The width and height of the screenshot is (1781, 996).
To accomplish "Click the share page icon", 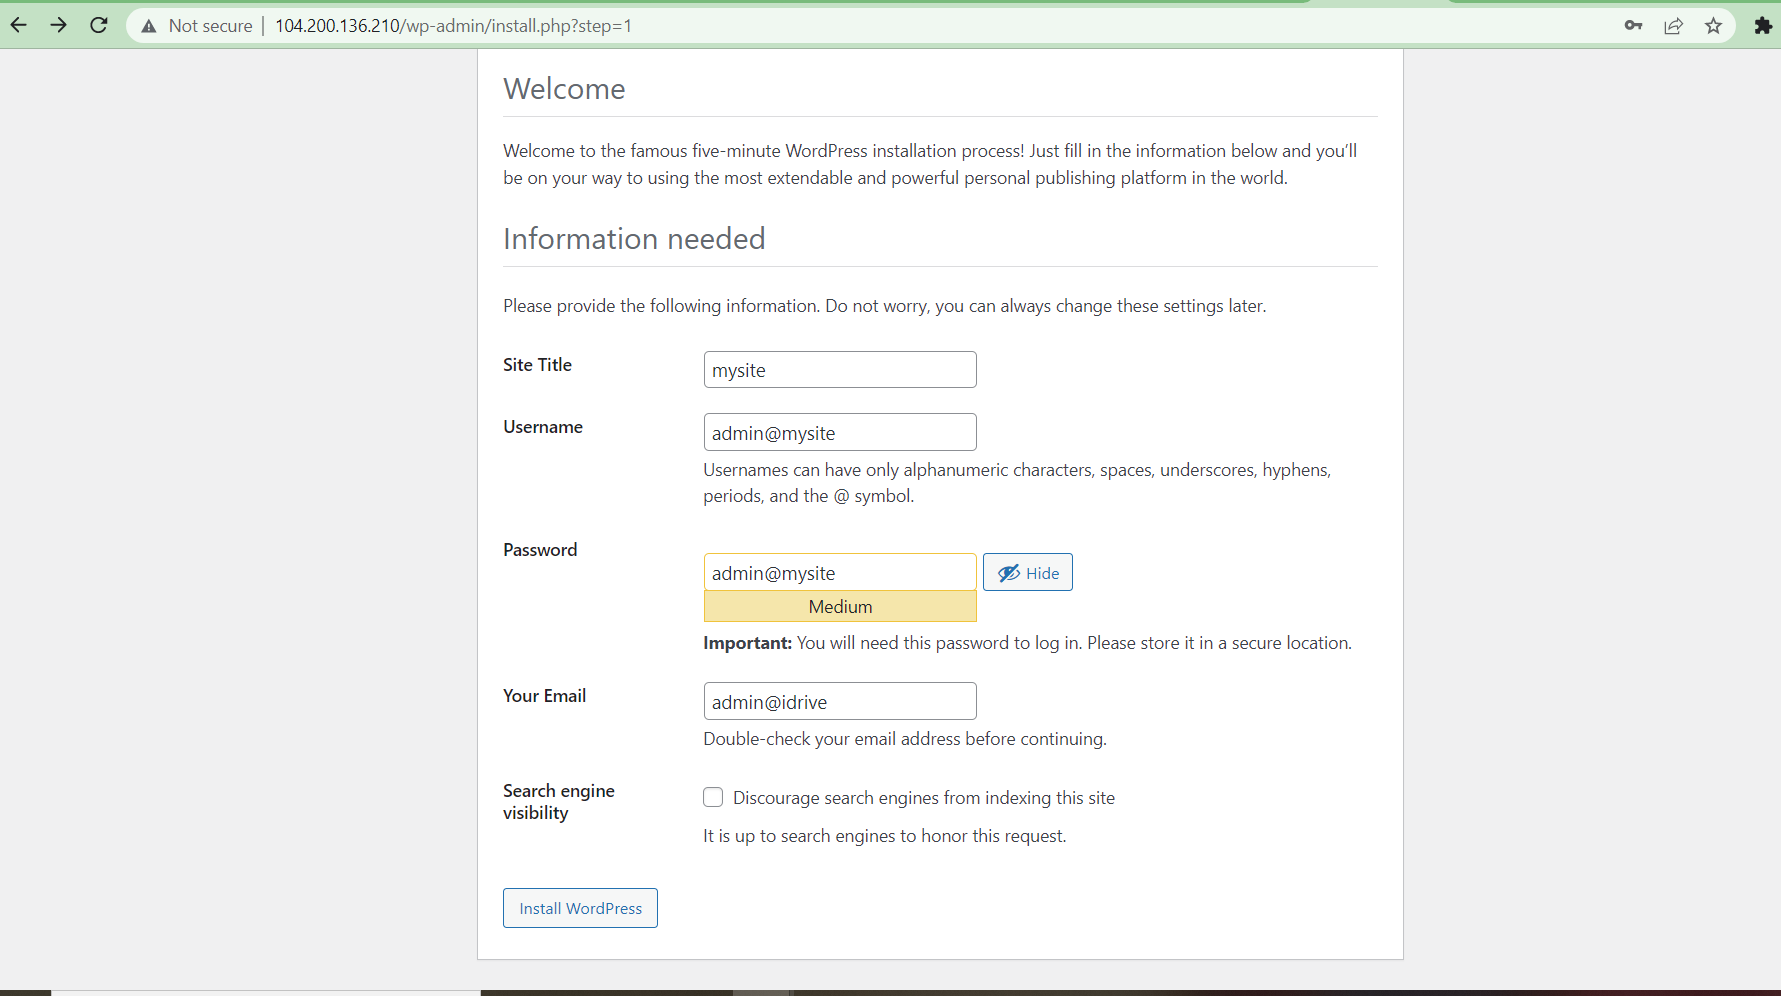I will click(1673, 26).
